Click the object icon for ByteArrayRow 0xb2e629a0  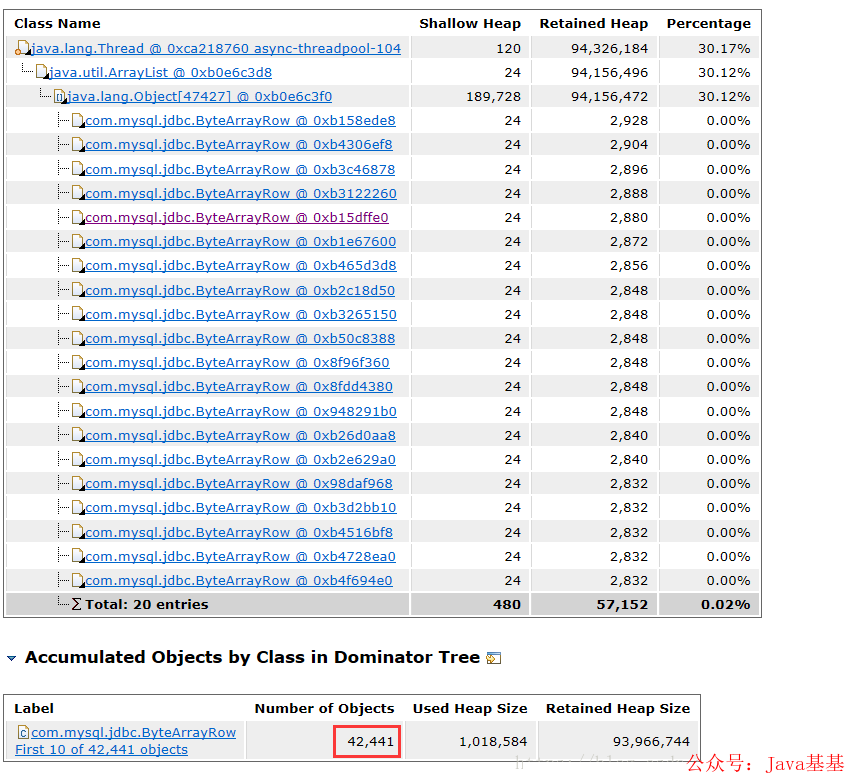(x=78, y=459)
